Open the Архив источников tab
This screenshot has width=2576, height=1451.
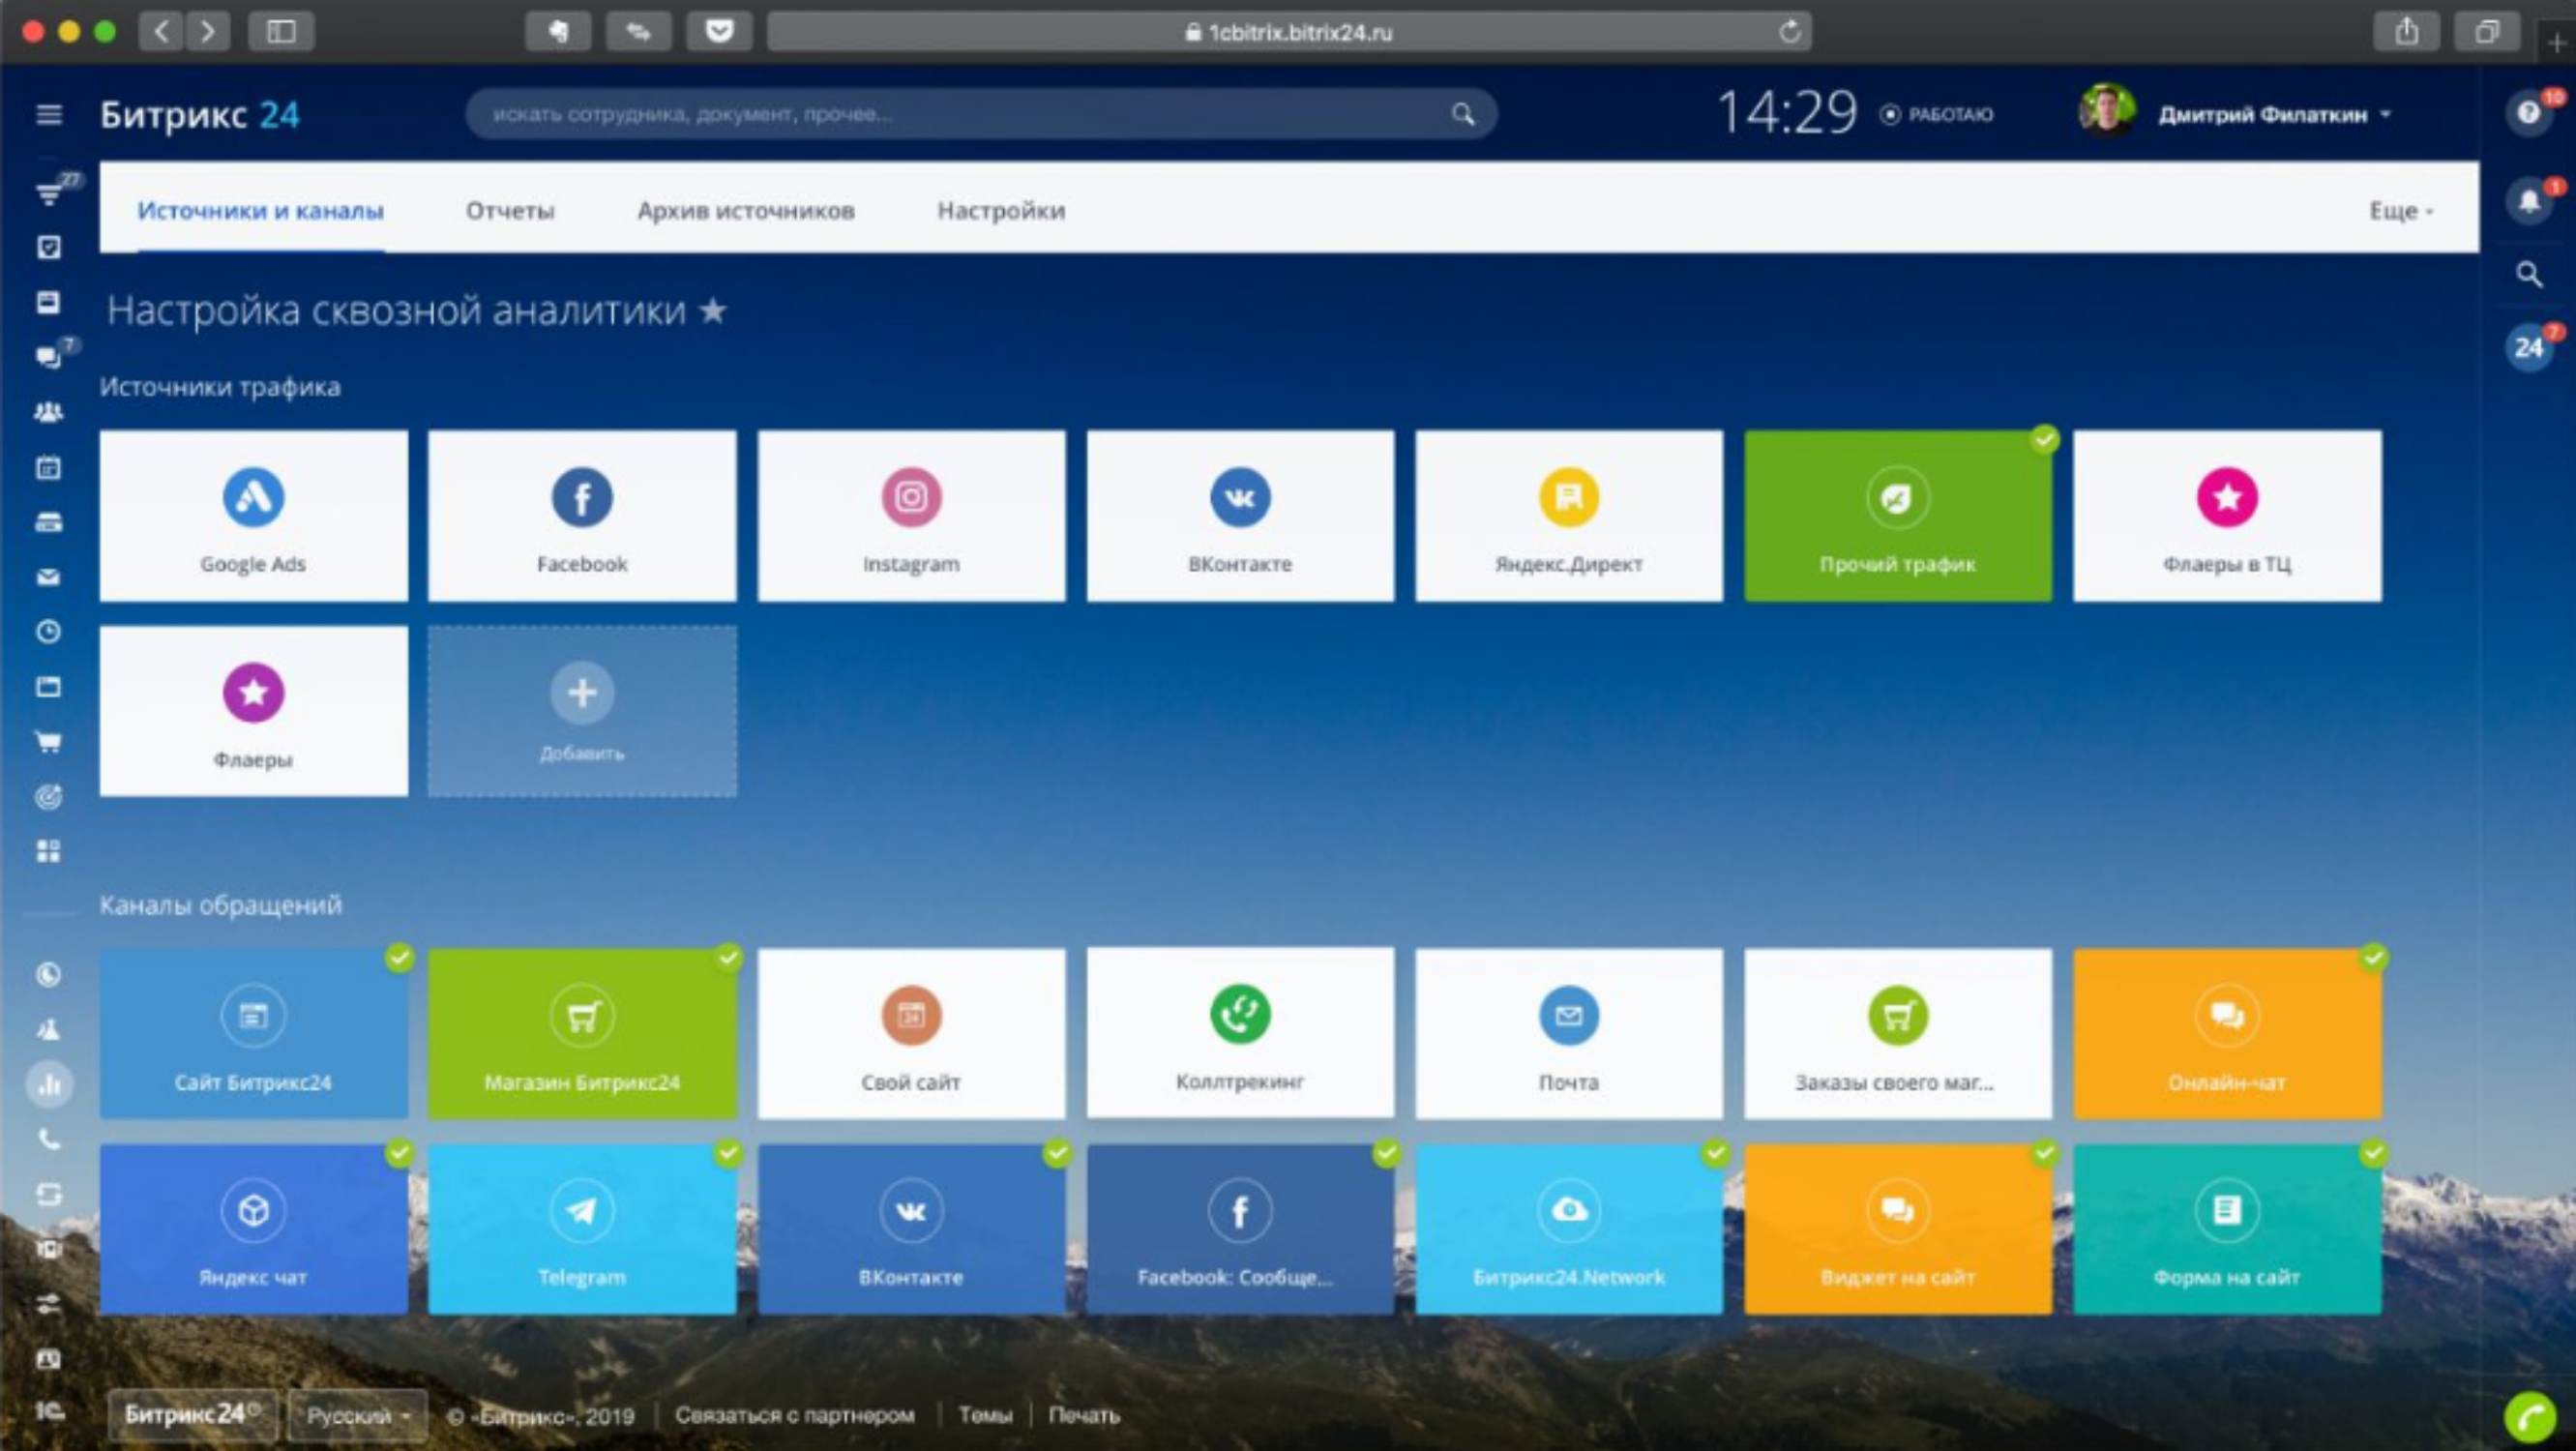(746, 210)
